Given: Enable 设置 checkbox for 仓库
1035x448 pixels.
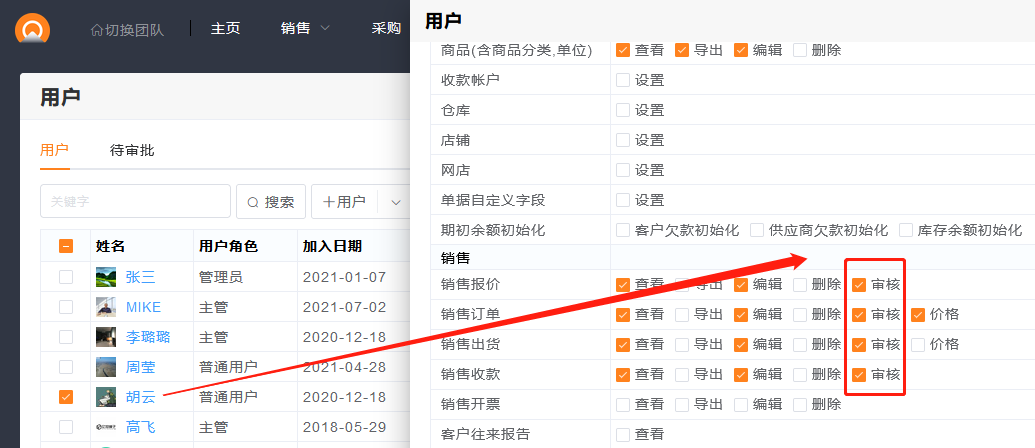Looking at the screenshot, I should click(x=623, y=110).
